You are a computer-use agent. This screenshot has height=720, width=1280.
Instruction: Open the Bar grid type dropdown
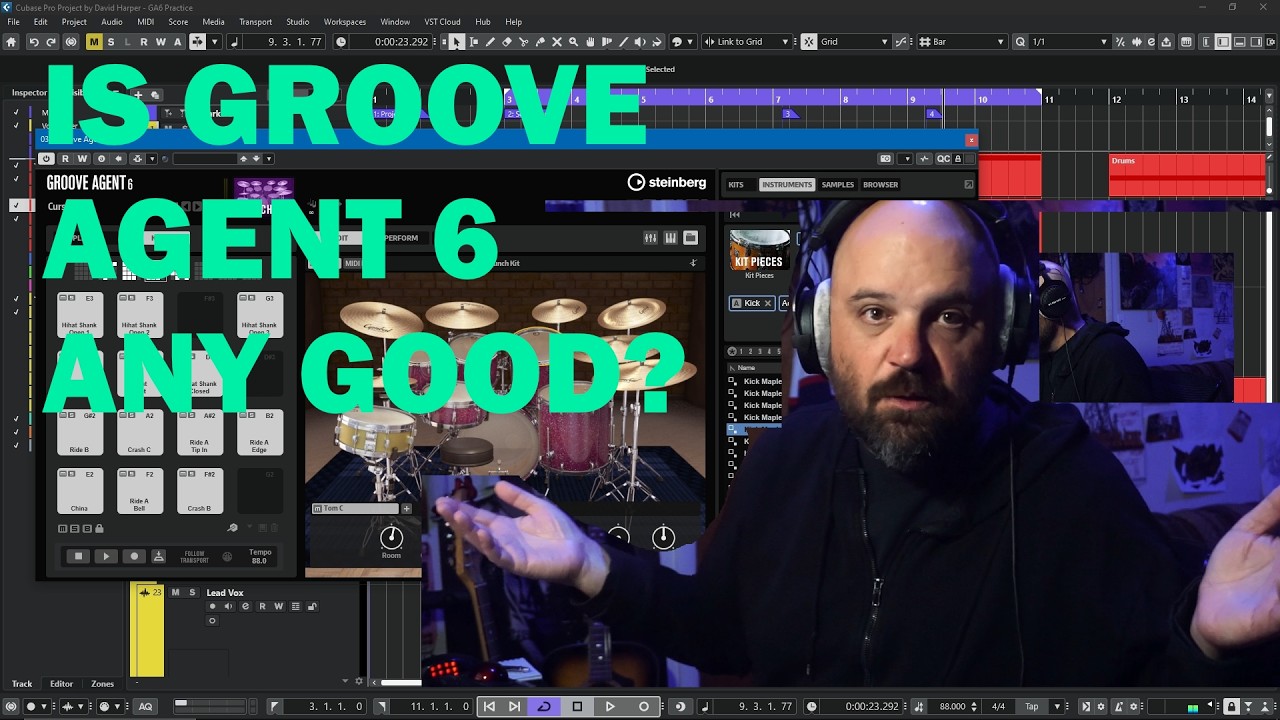click(1000, 42)
